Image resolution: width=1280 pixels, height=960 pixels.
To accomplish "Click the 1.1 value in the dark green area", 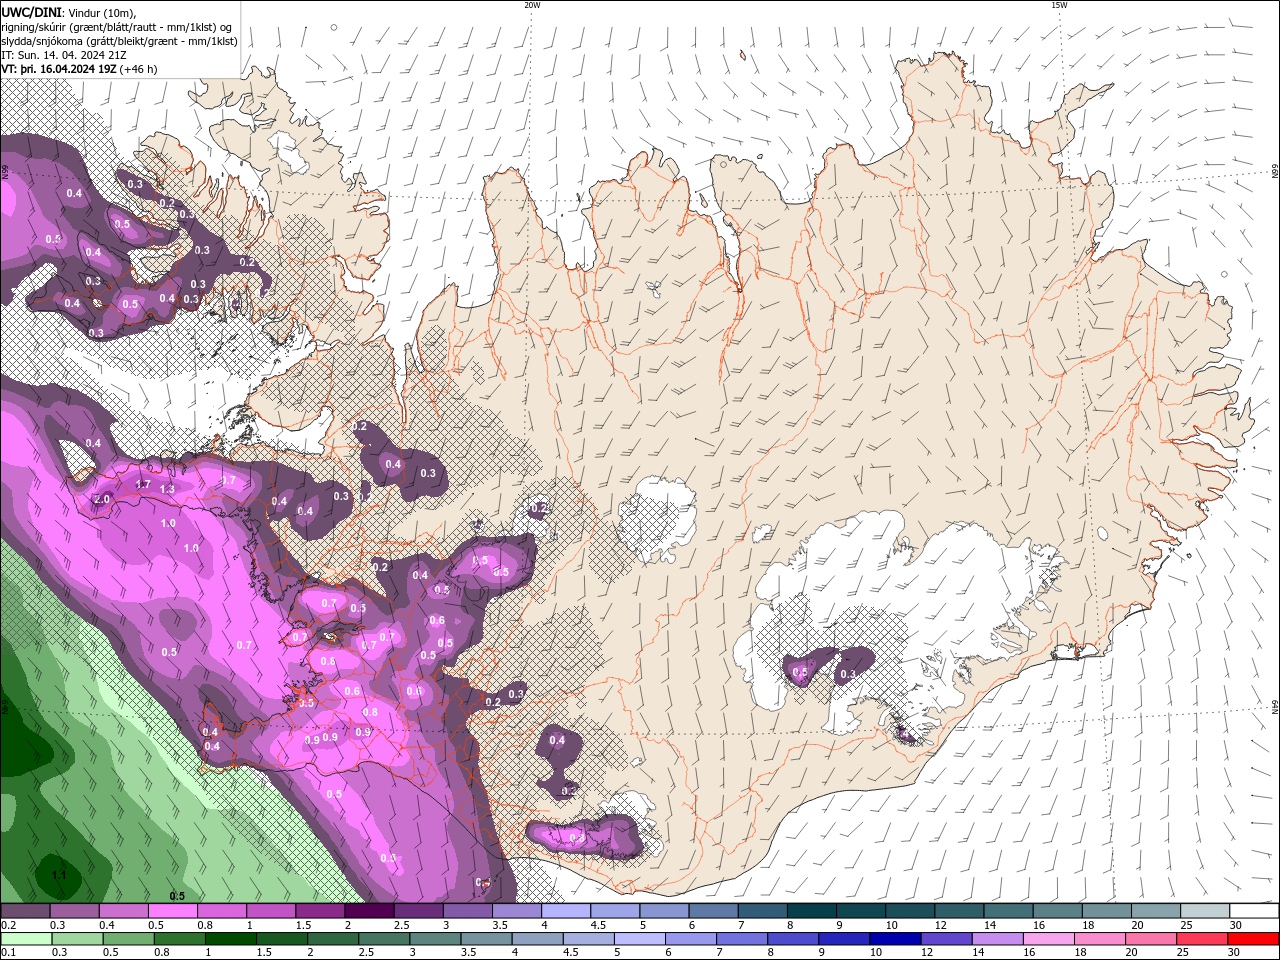I will tap(58, 875).
